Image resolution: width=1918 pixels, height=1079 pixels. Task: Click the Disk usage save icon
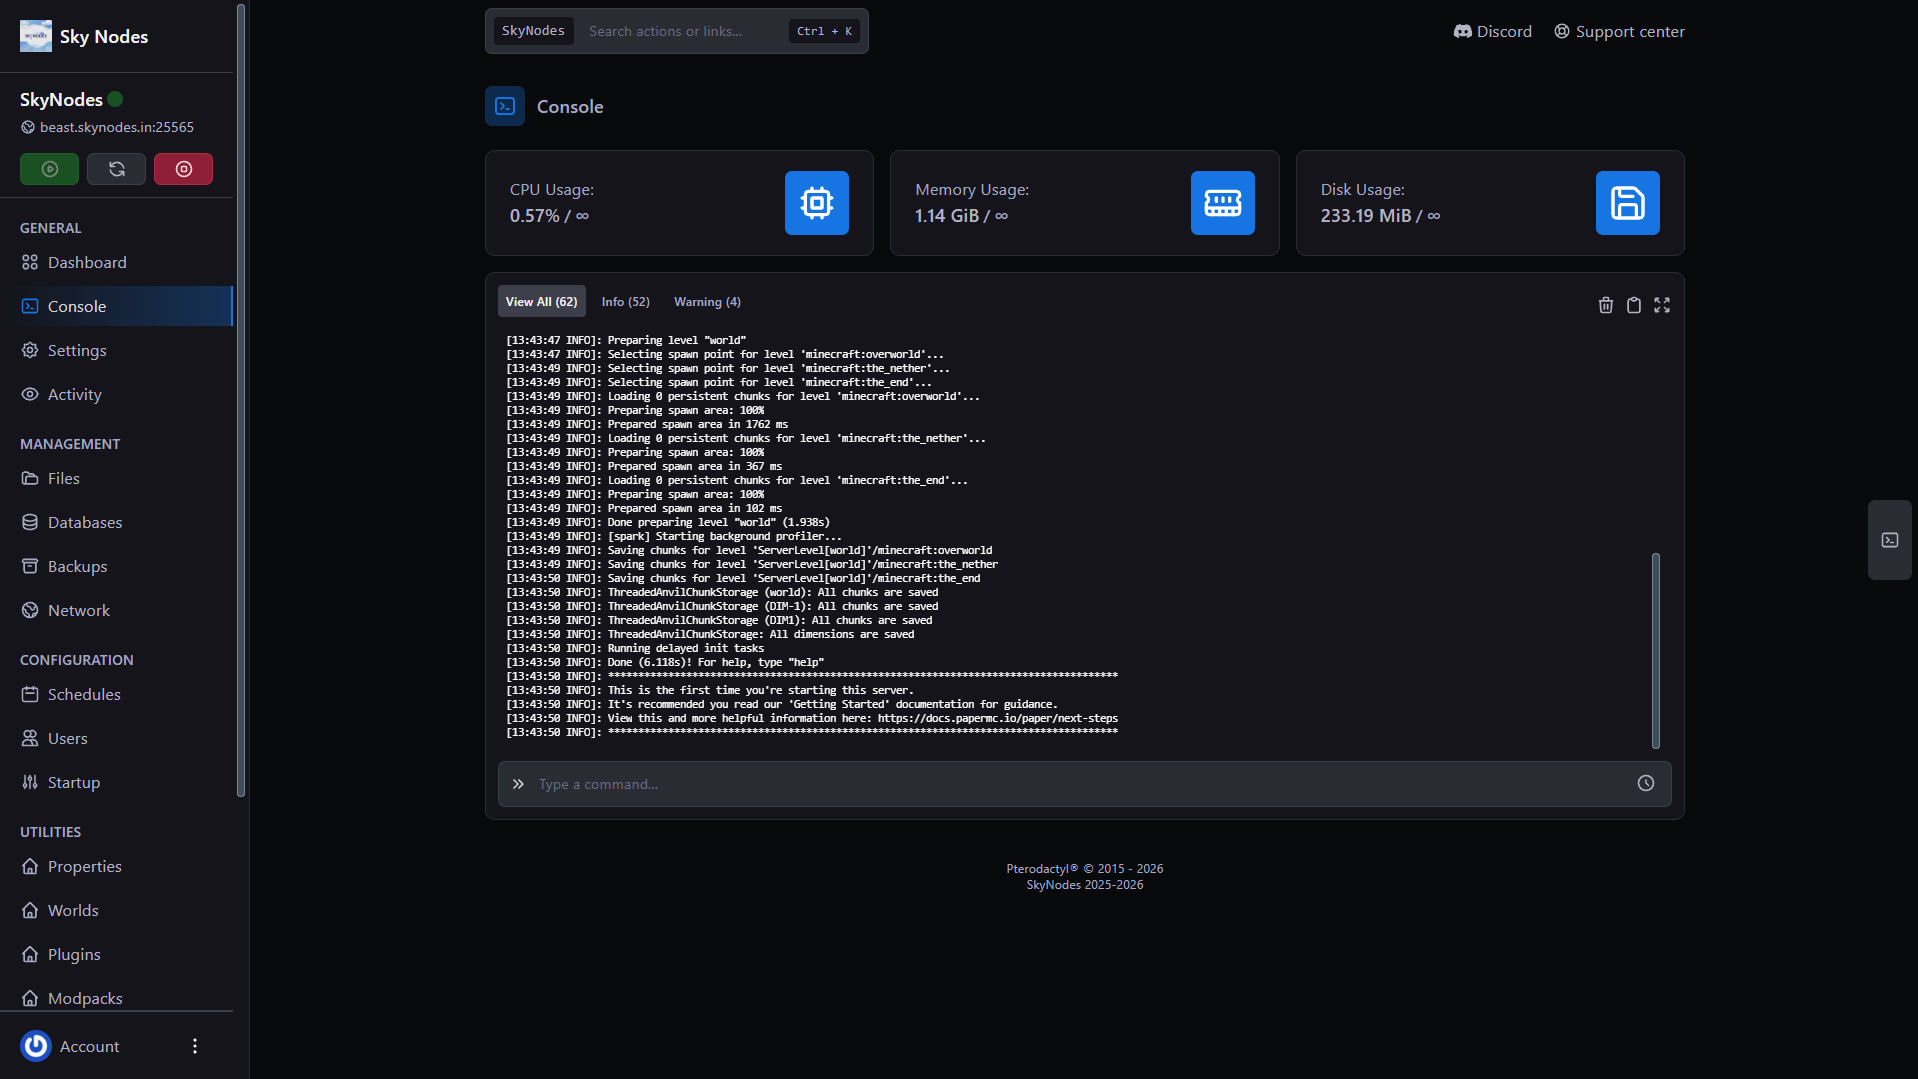1627,203
